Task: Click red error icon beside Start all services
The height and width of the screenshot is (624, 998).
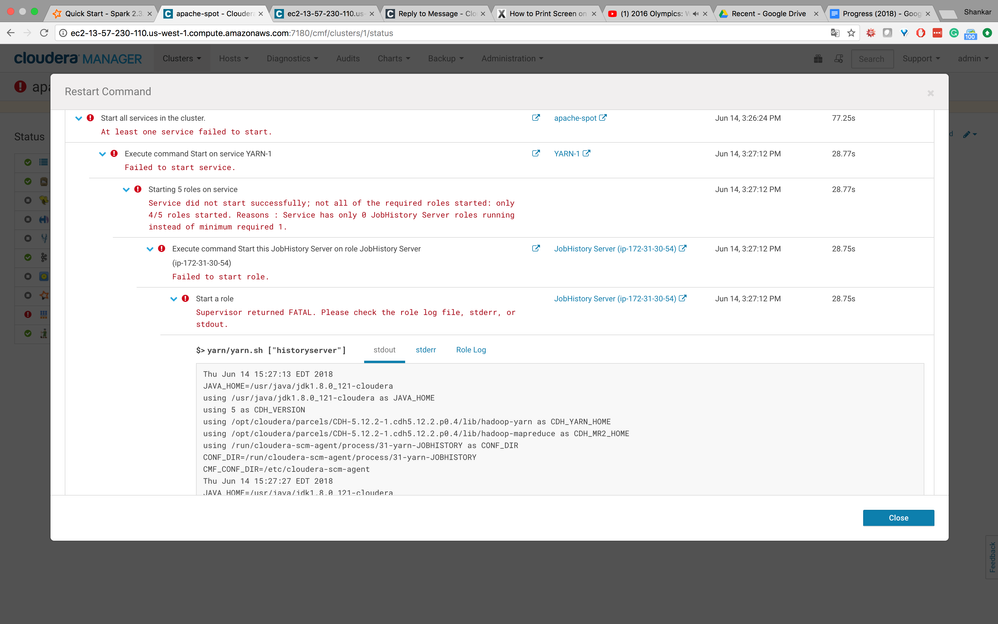Action: 90,118
